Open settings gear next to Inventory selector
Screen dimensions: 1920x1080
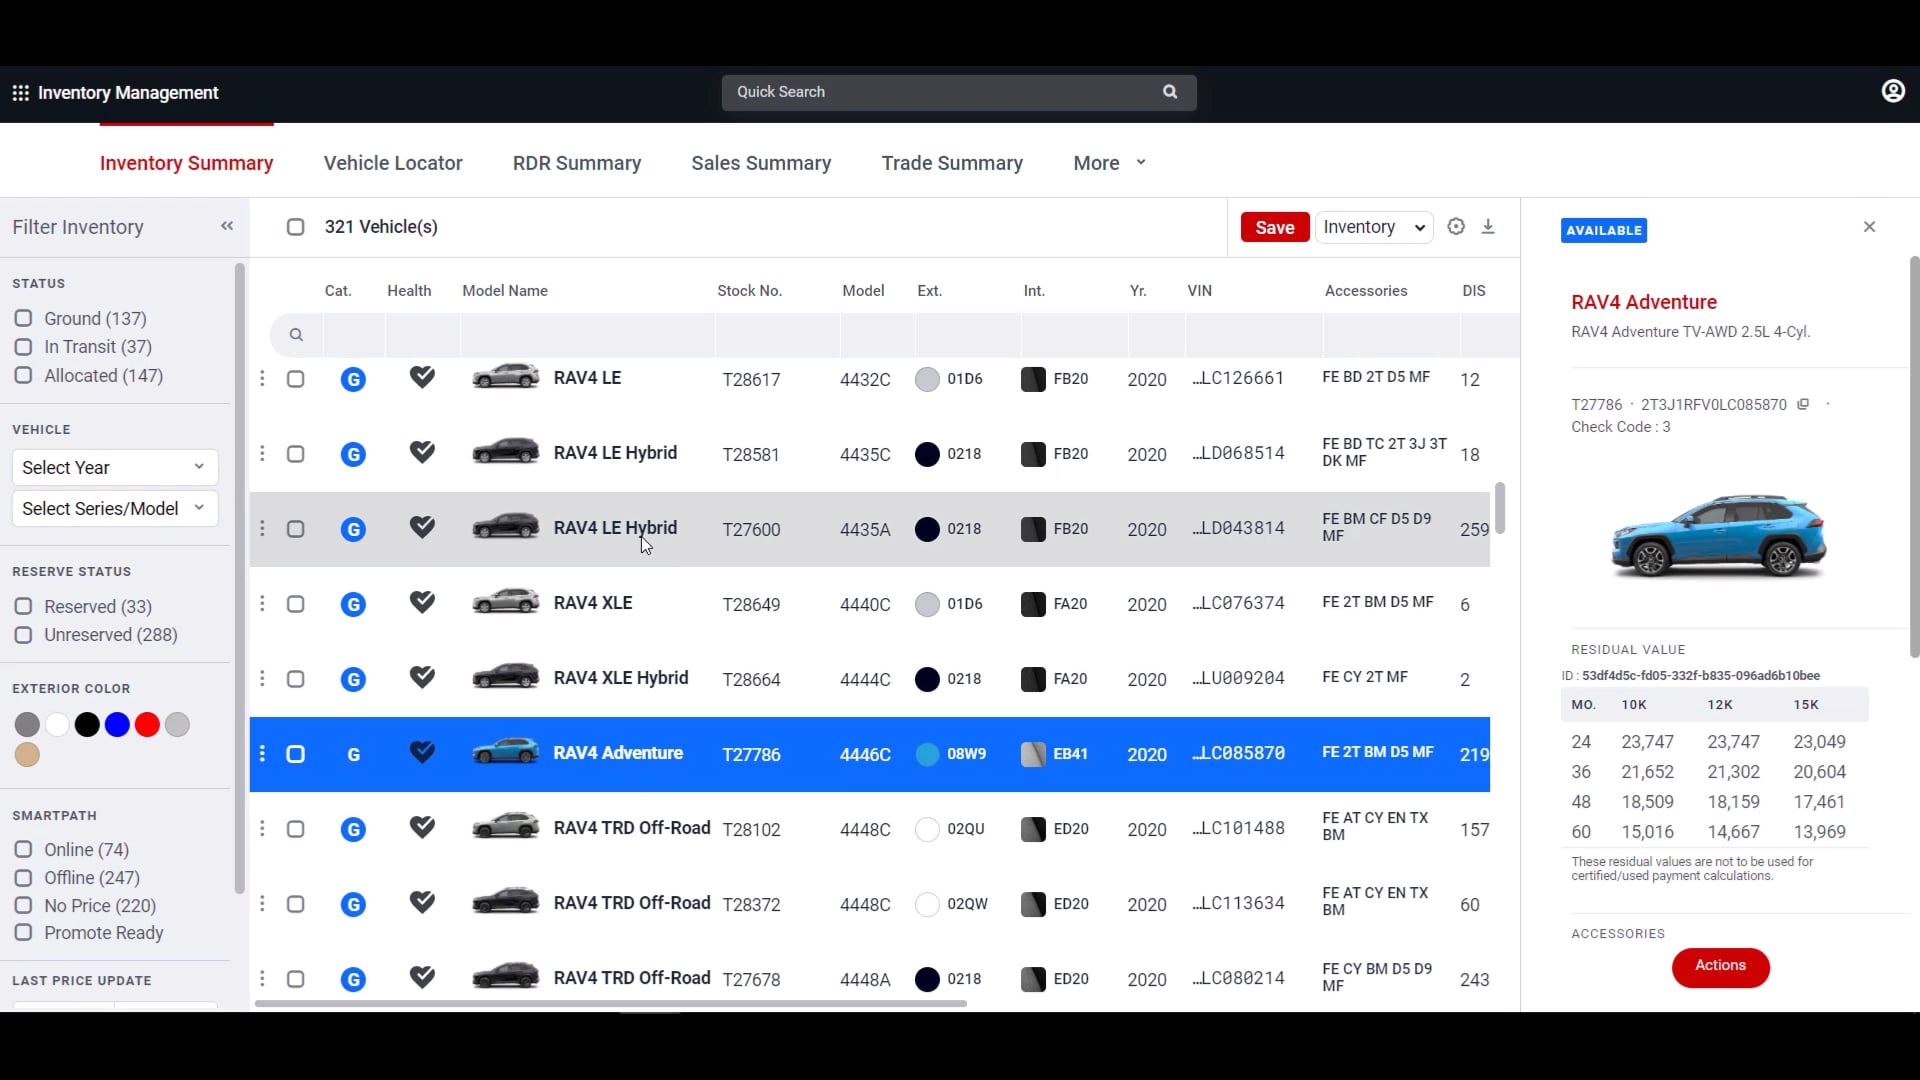tap(1456, 227)
